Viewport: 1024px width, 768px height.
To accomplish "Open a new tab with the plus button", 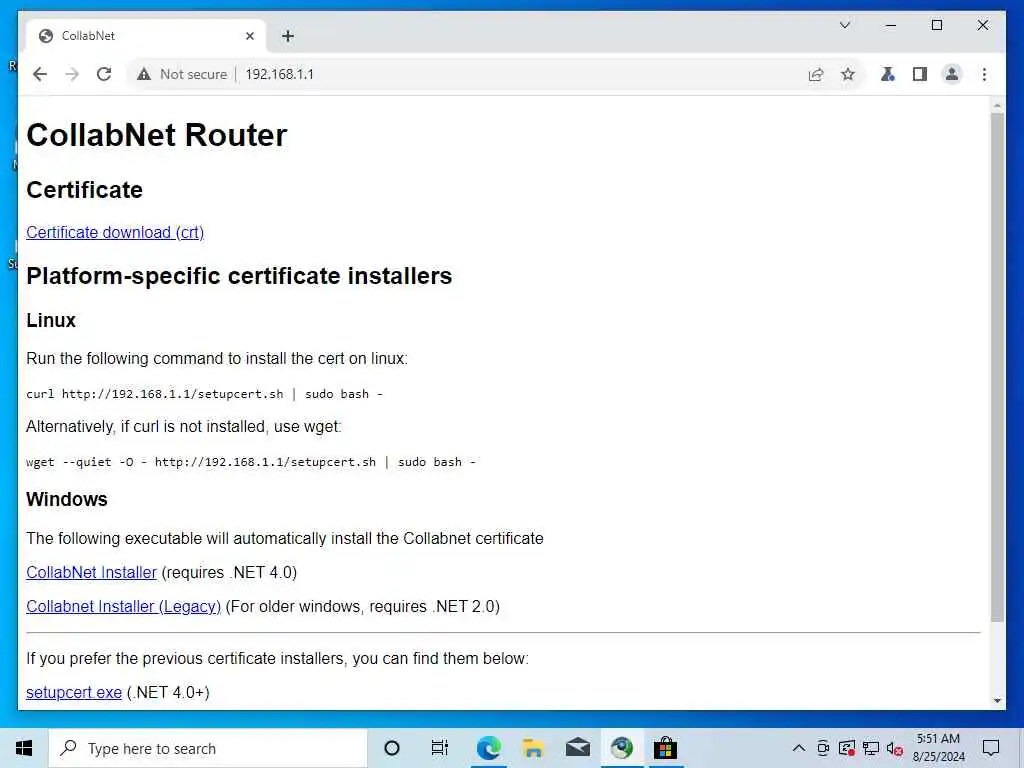I will tap(288, 37).
